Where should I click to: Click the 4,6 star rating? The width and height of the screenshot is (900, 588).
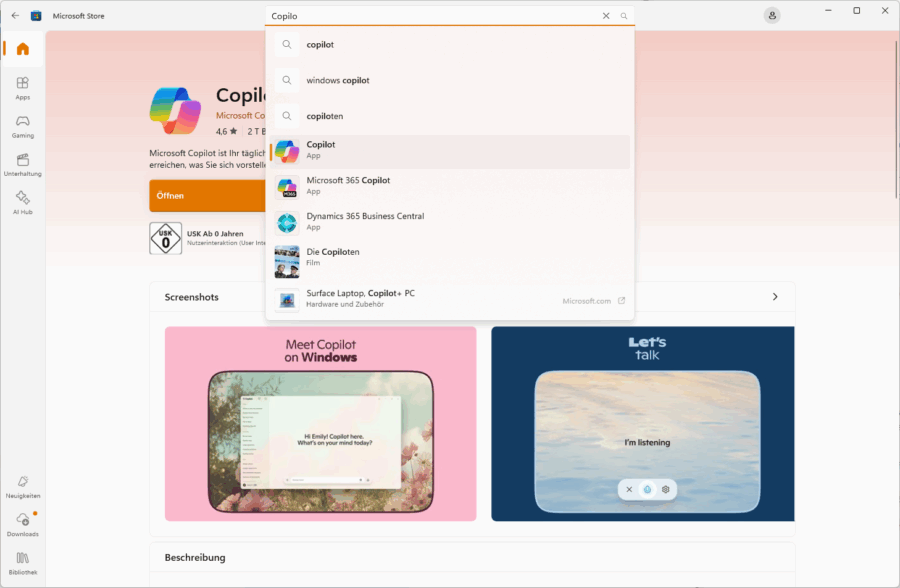(x=227, y=131)
